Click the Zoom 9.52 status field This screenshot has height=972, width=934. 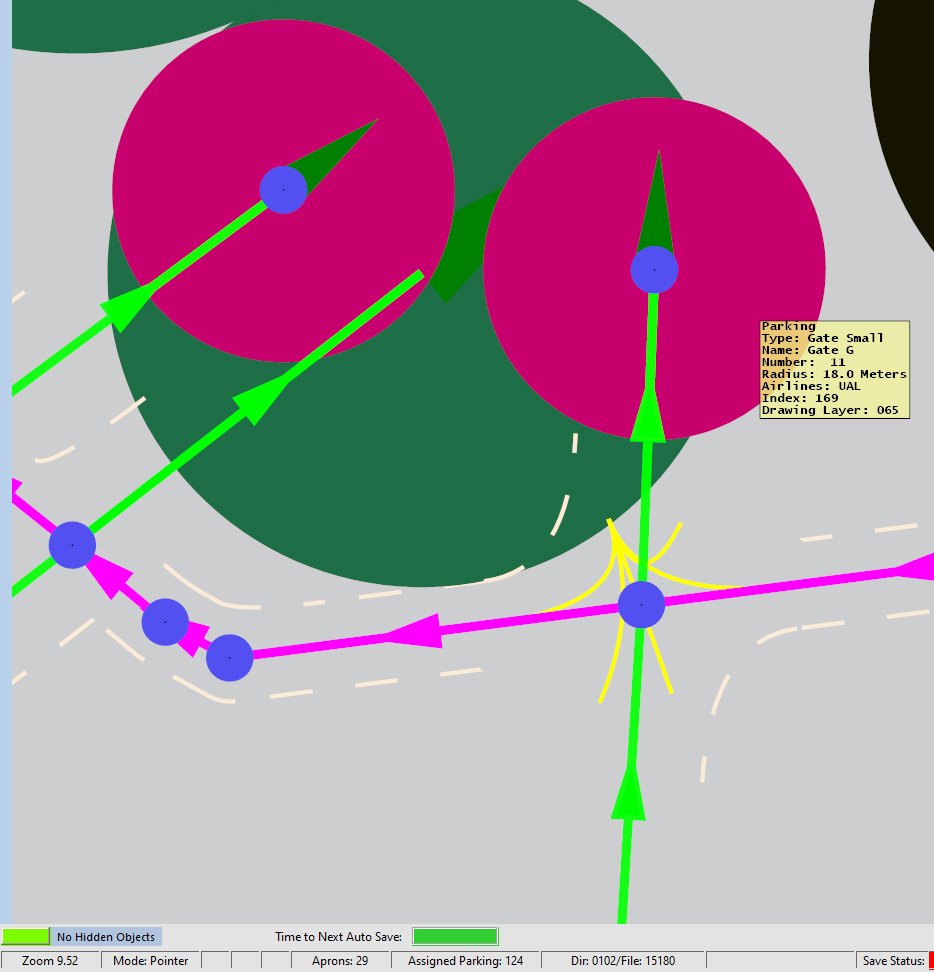coord(50,961)
